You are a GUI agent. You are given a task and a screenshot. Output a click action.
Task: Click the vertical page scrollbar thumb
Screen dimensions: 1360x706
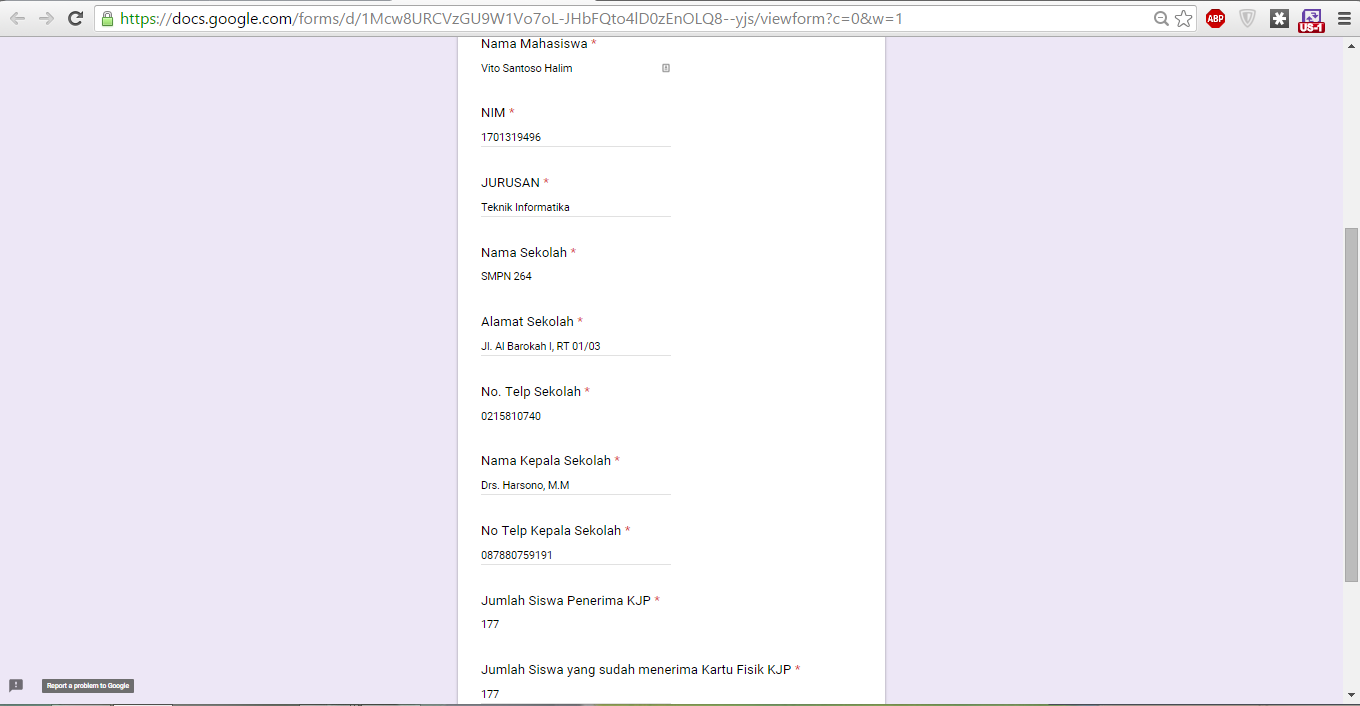(x=1351, y=404)
